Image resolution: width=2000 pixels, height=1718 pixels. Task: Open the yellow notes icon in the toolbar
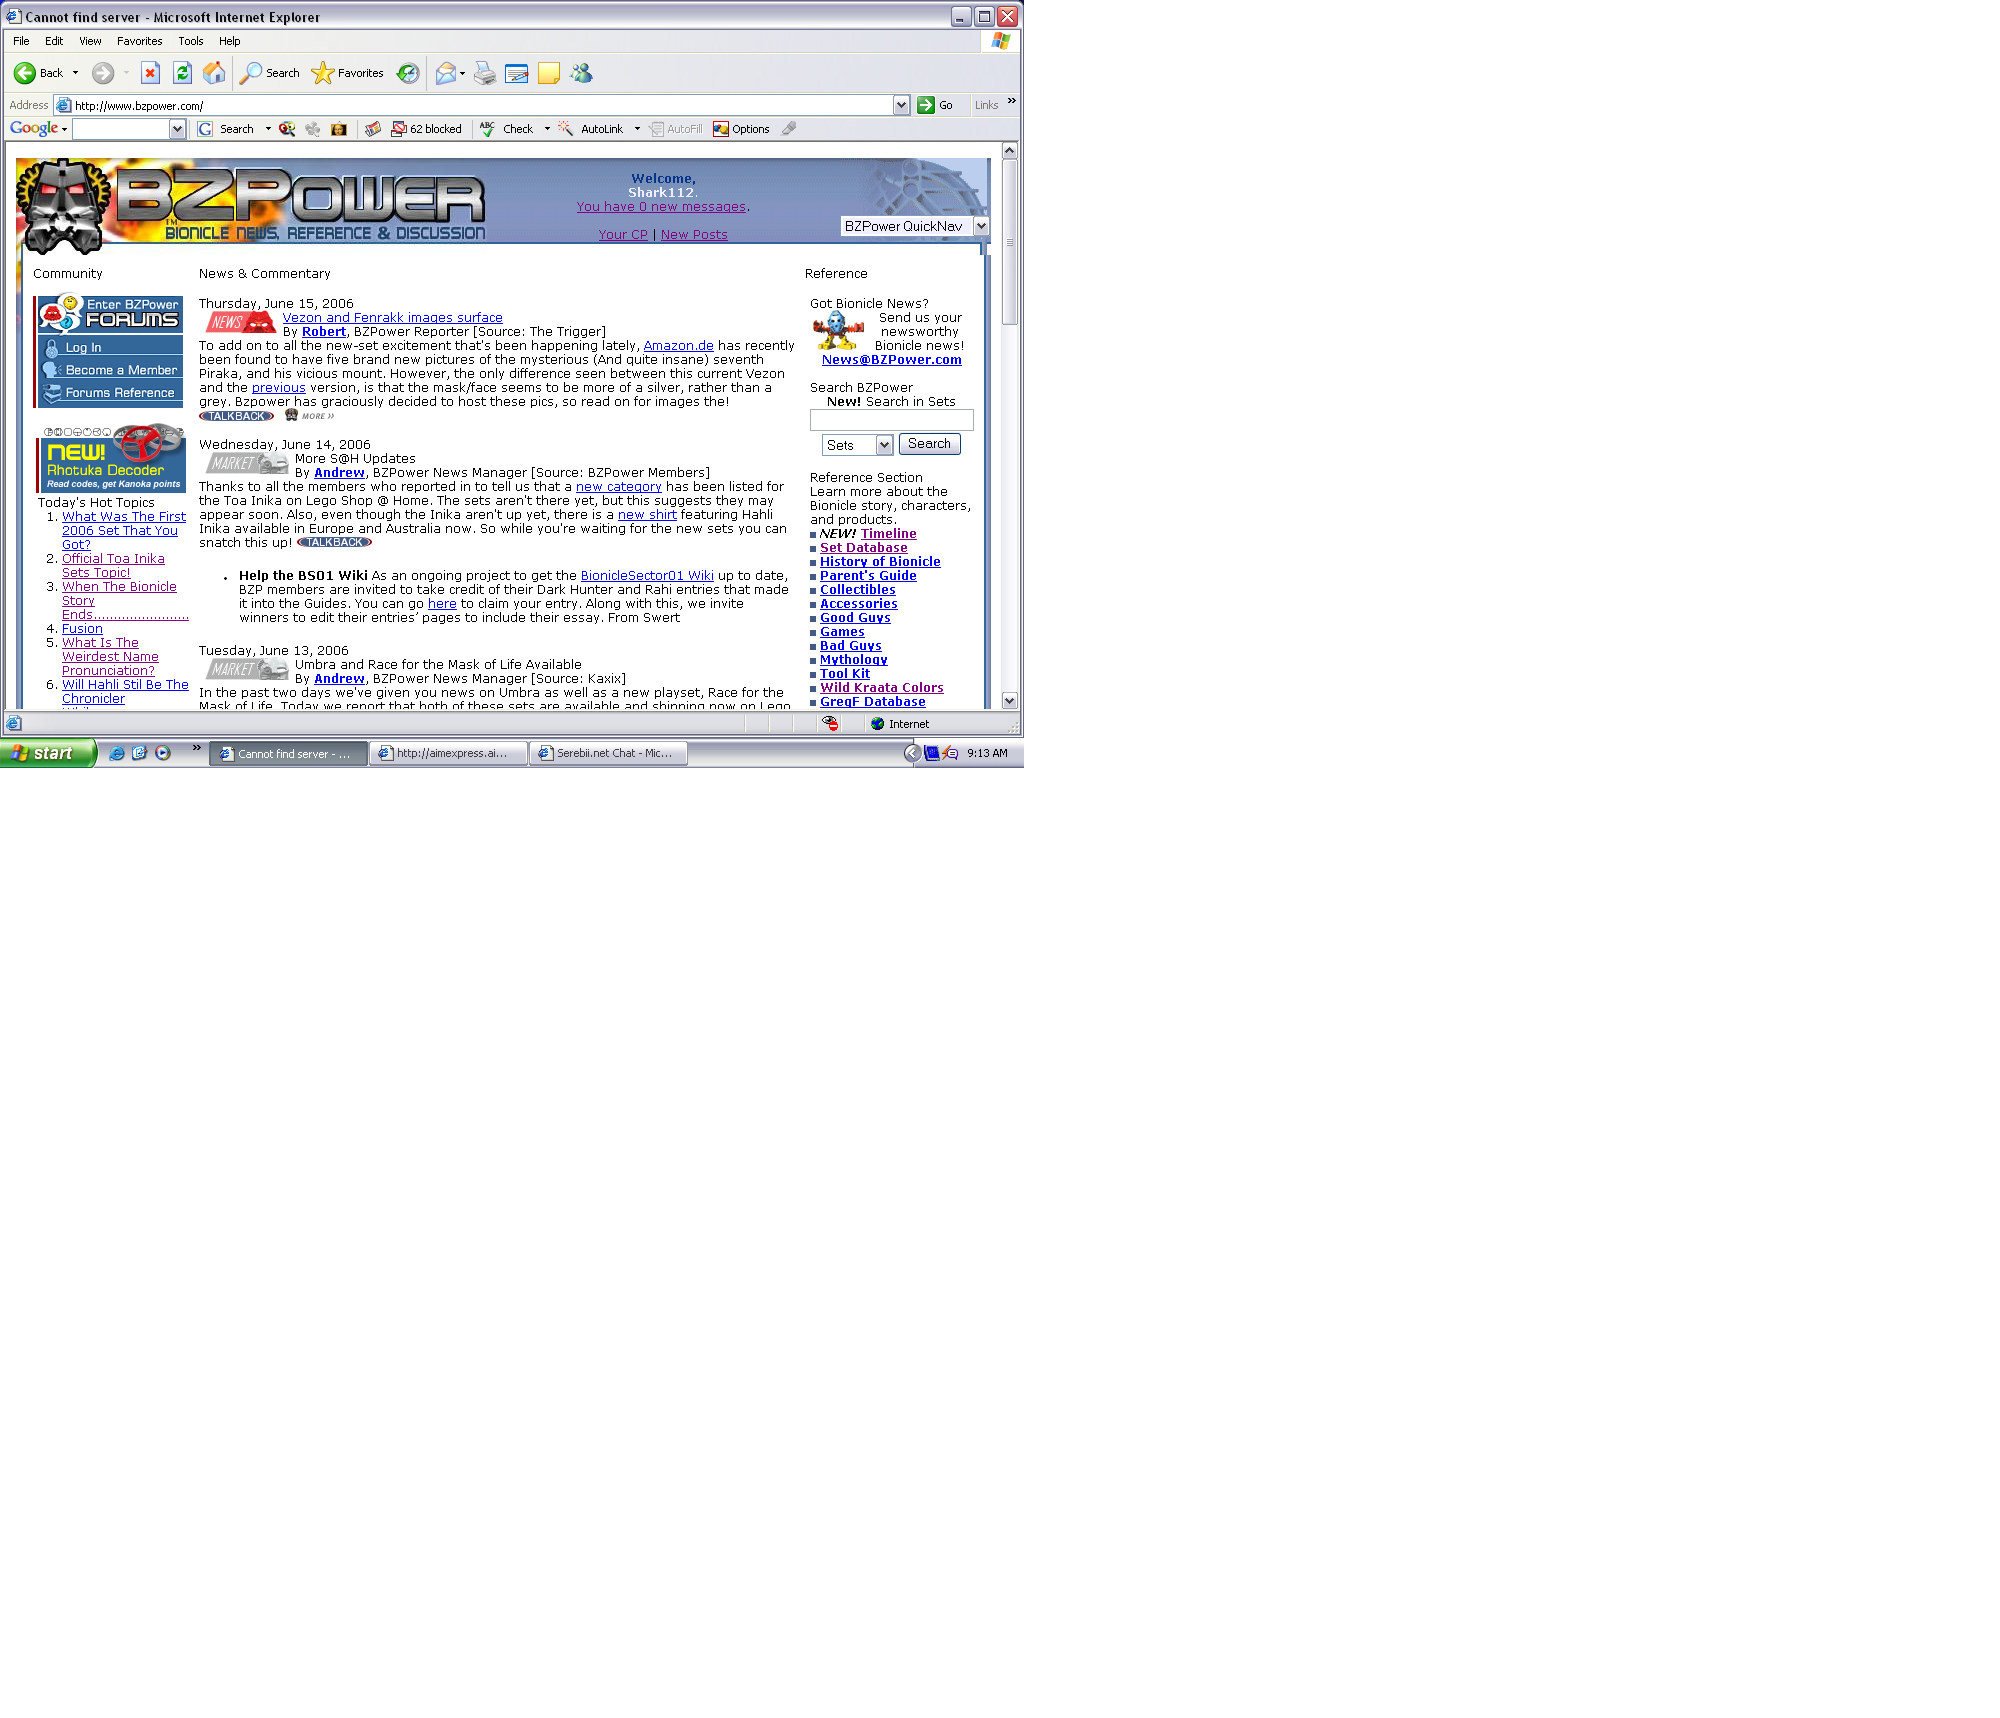point(549,73)
